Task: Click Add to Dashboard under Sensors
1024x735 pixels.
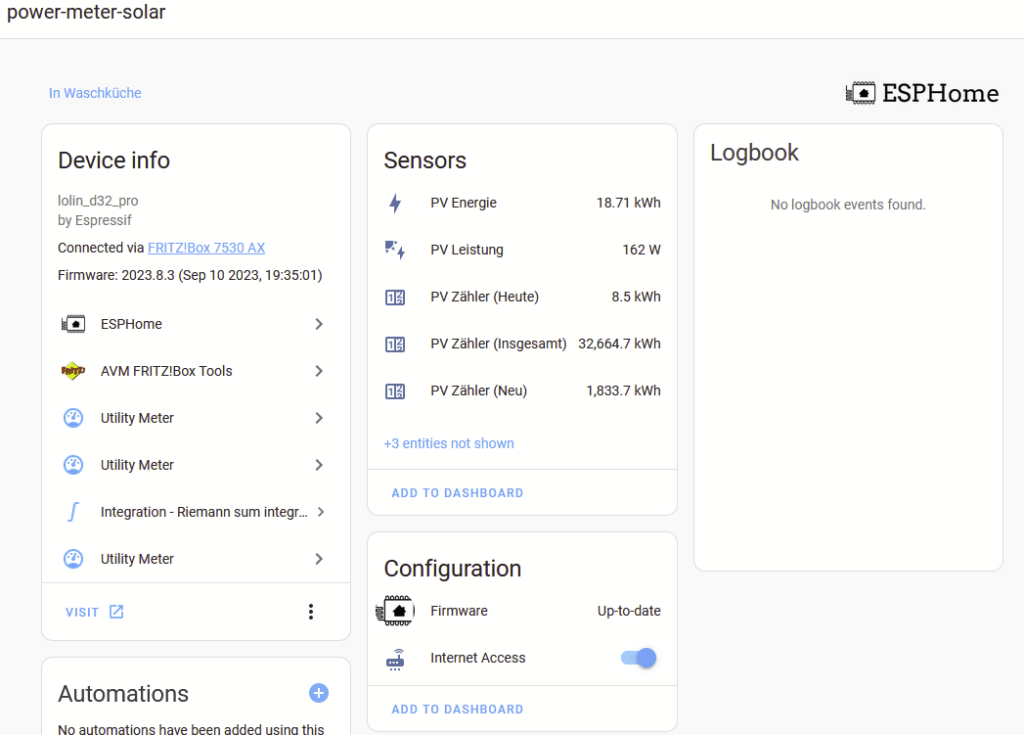Action: click(x=457, y=493)
